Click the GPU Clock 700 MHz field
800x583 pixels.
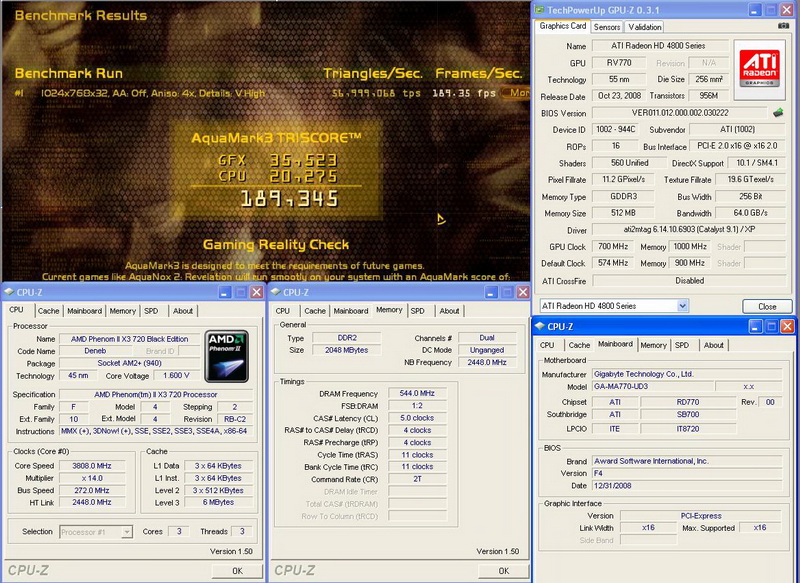coord(613,246)
